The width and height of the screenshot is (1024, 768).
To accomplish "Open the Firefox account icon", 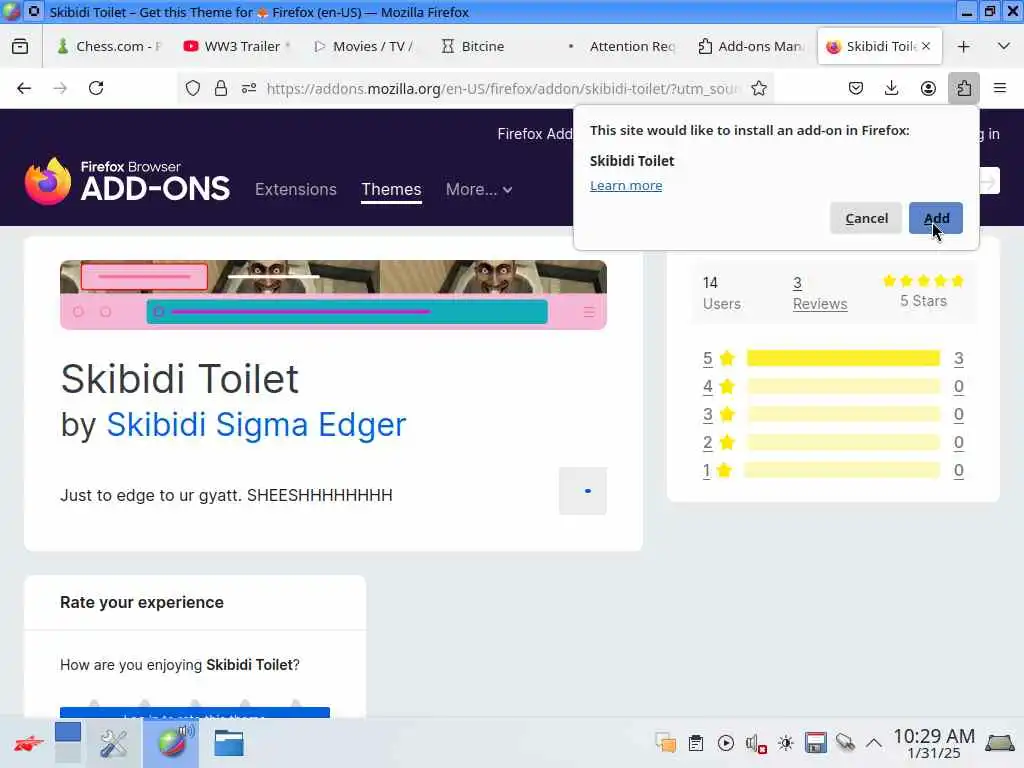I will (x=928, y=88).
